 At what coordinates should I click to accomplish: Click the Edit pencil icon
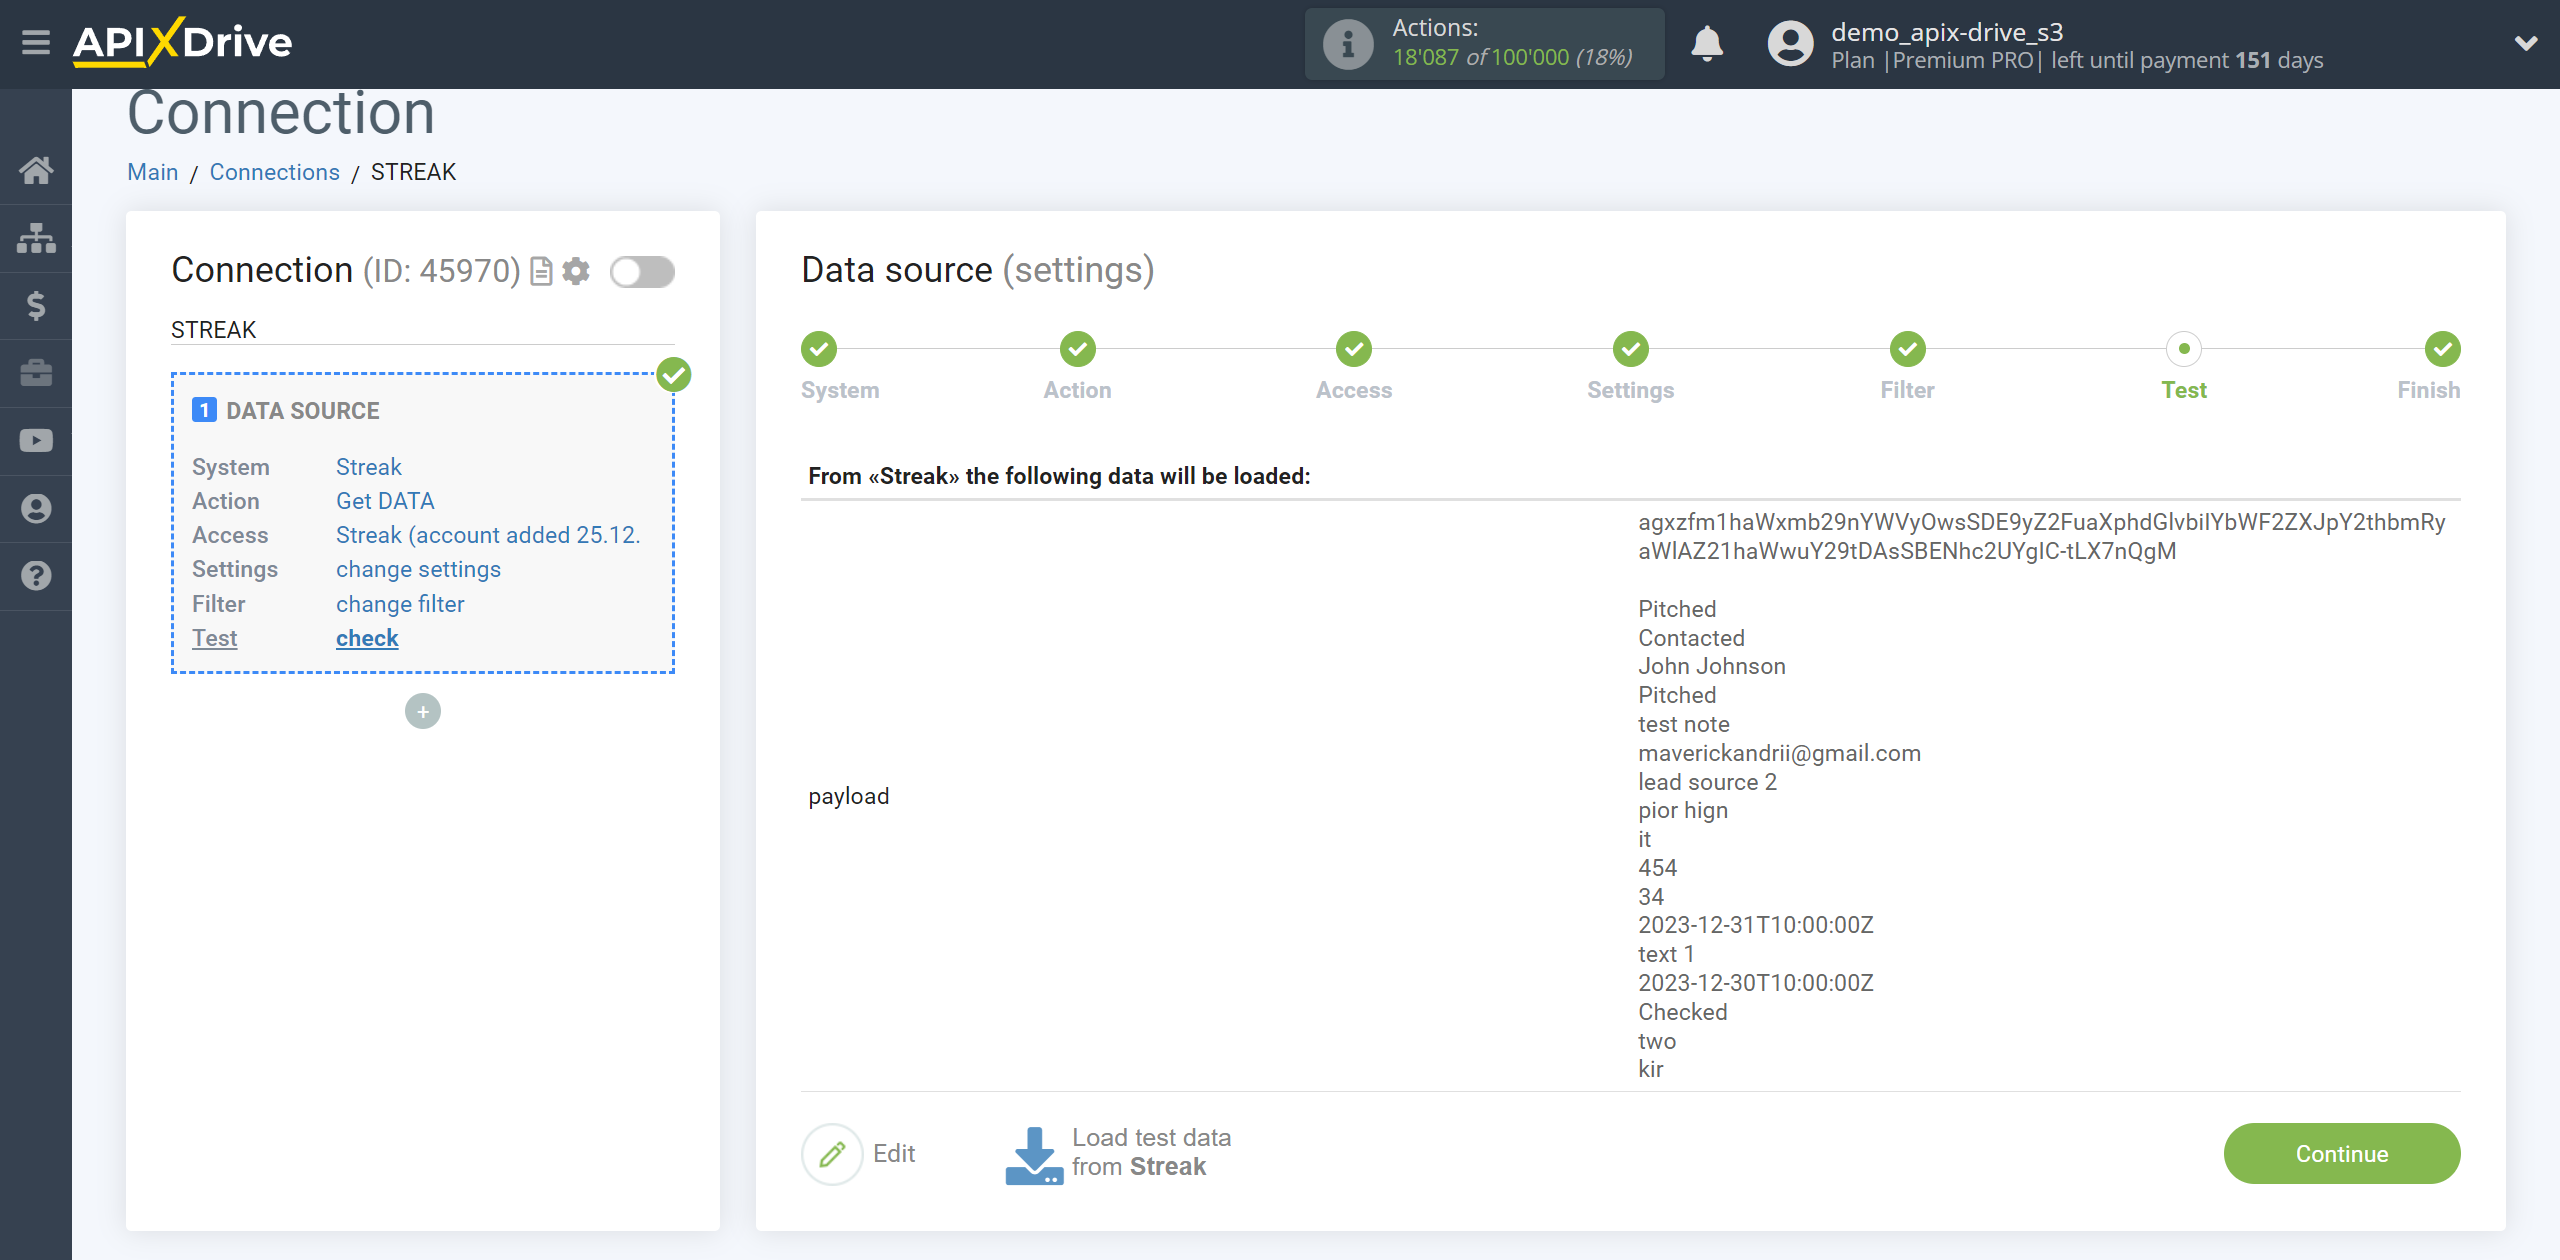tap(832, 1154)
